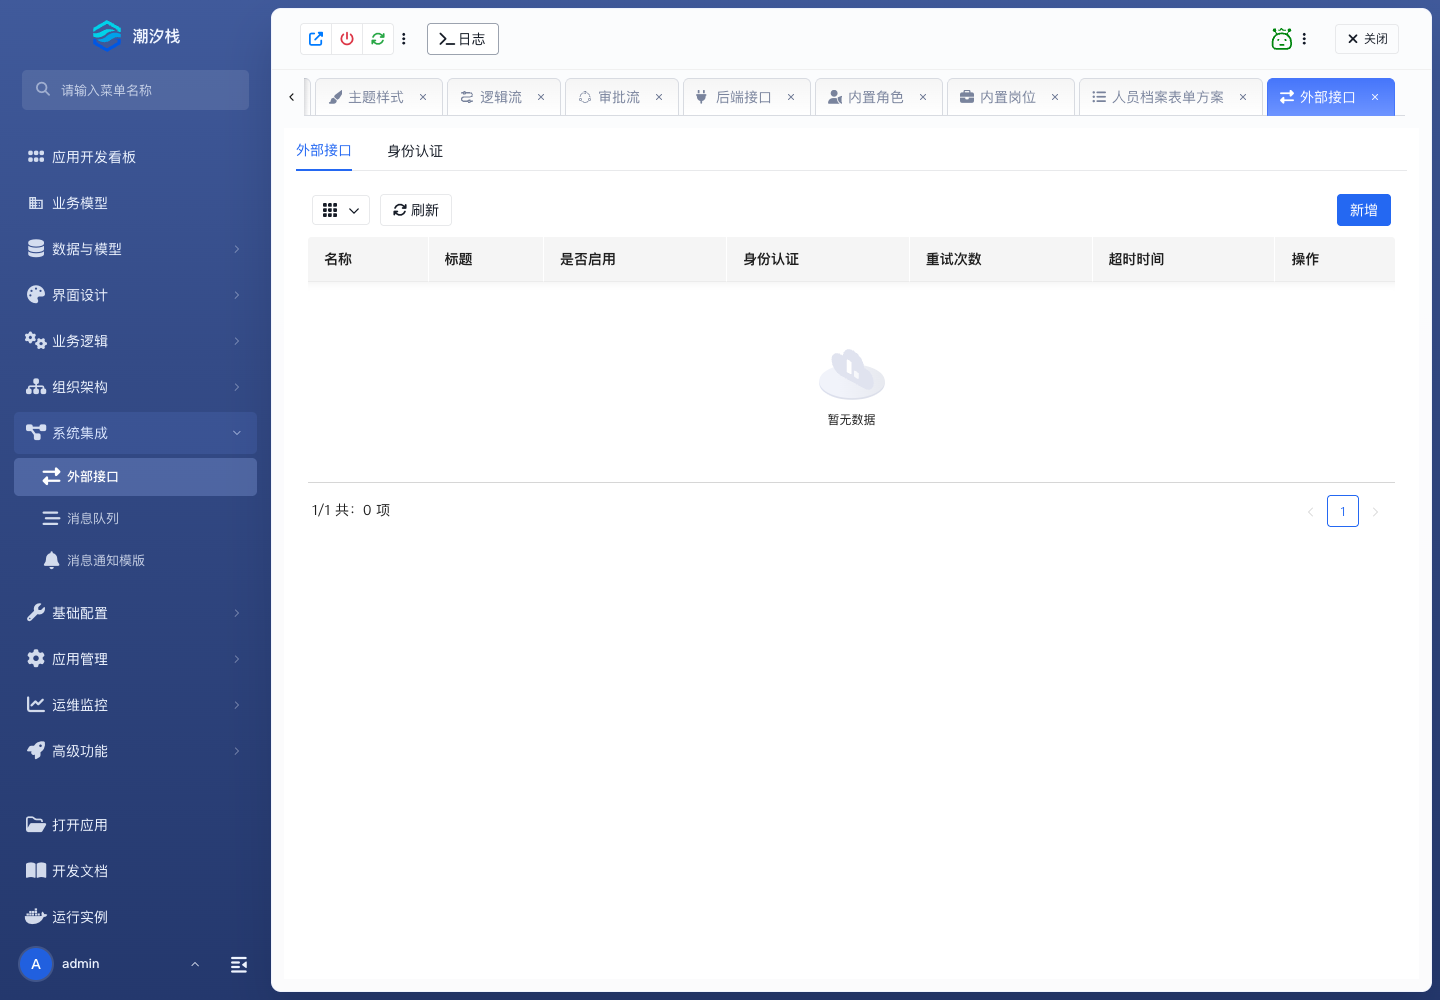Expand the admin user menu chevron
This screenshot has width=1440, height=1000.
(195, 964)
